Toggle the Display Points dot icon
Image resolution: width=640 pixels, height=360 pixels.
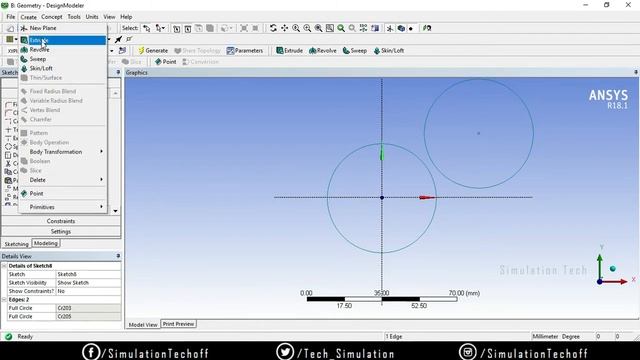tap(411, 29)
